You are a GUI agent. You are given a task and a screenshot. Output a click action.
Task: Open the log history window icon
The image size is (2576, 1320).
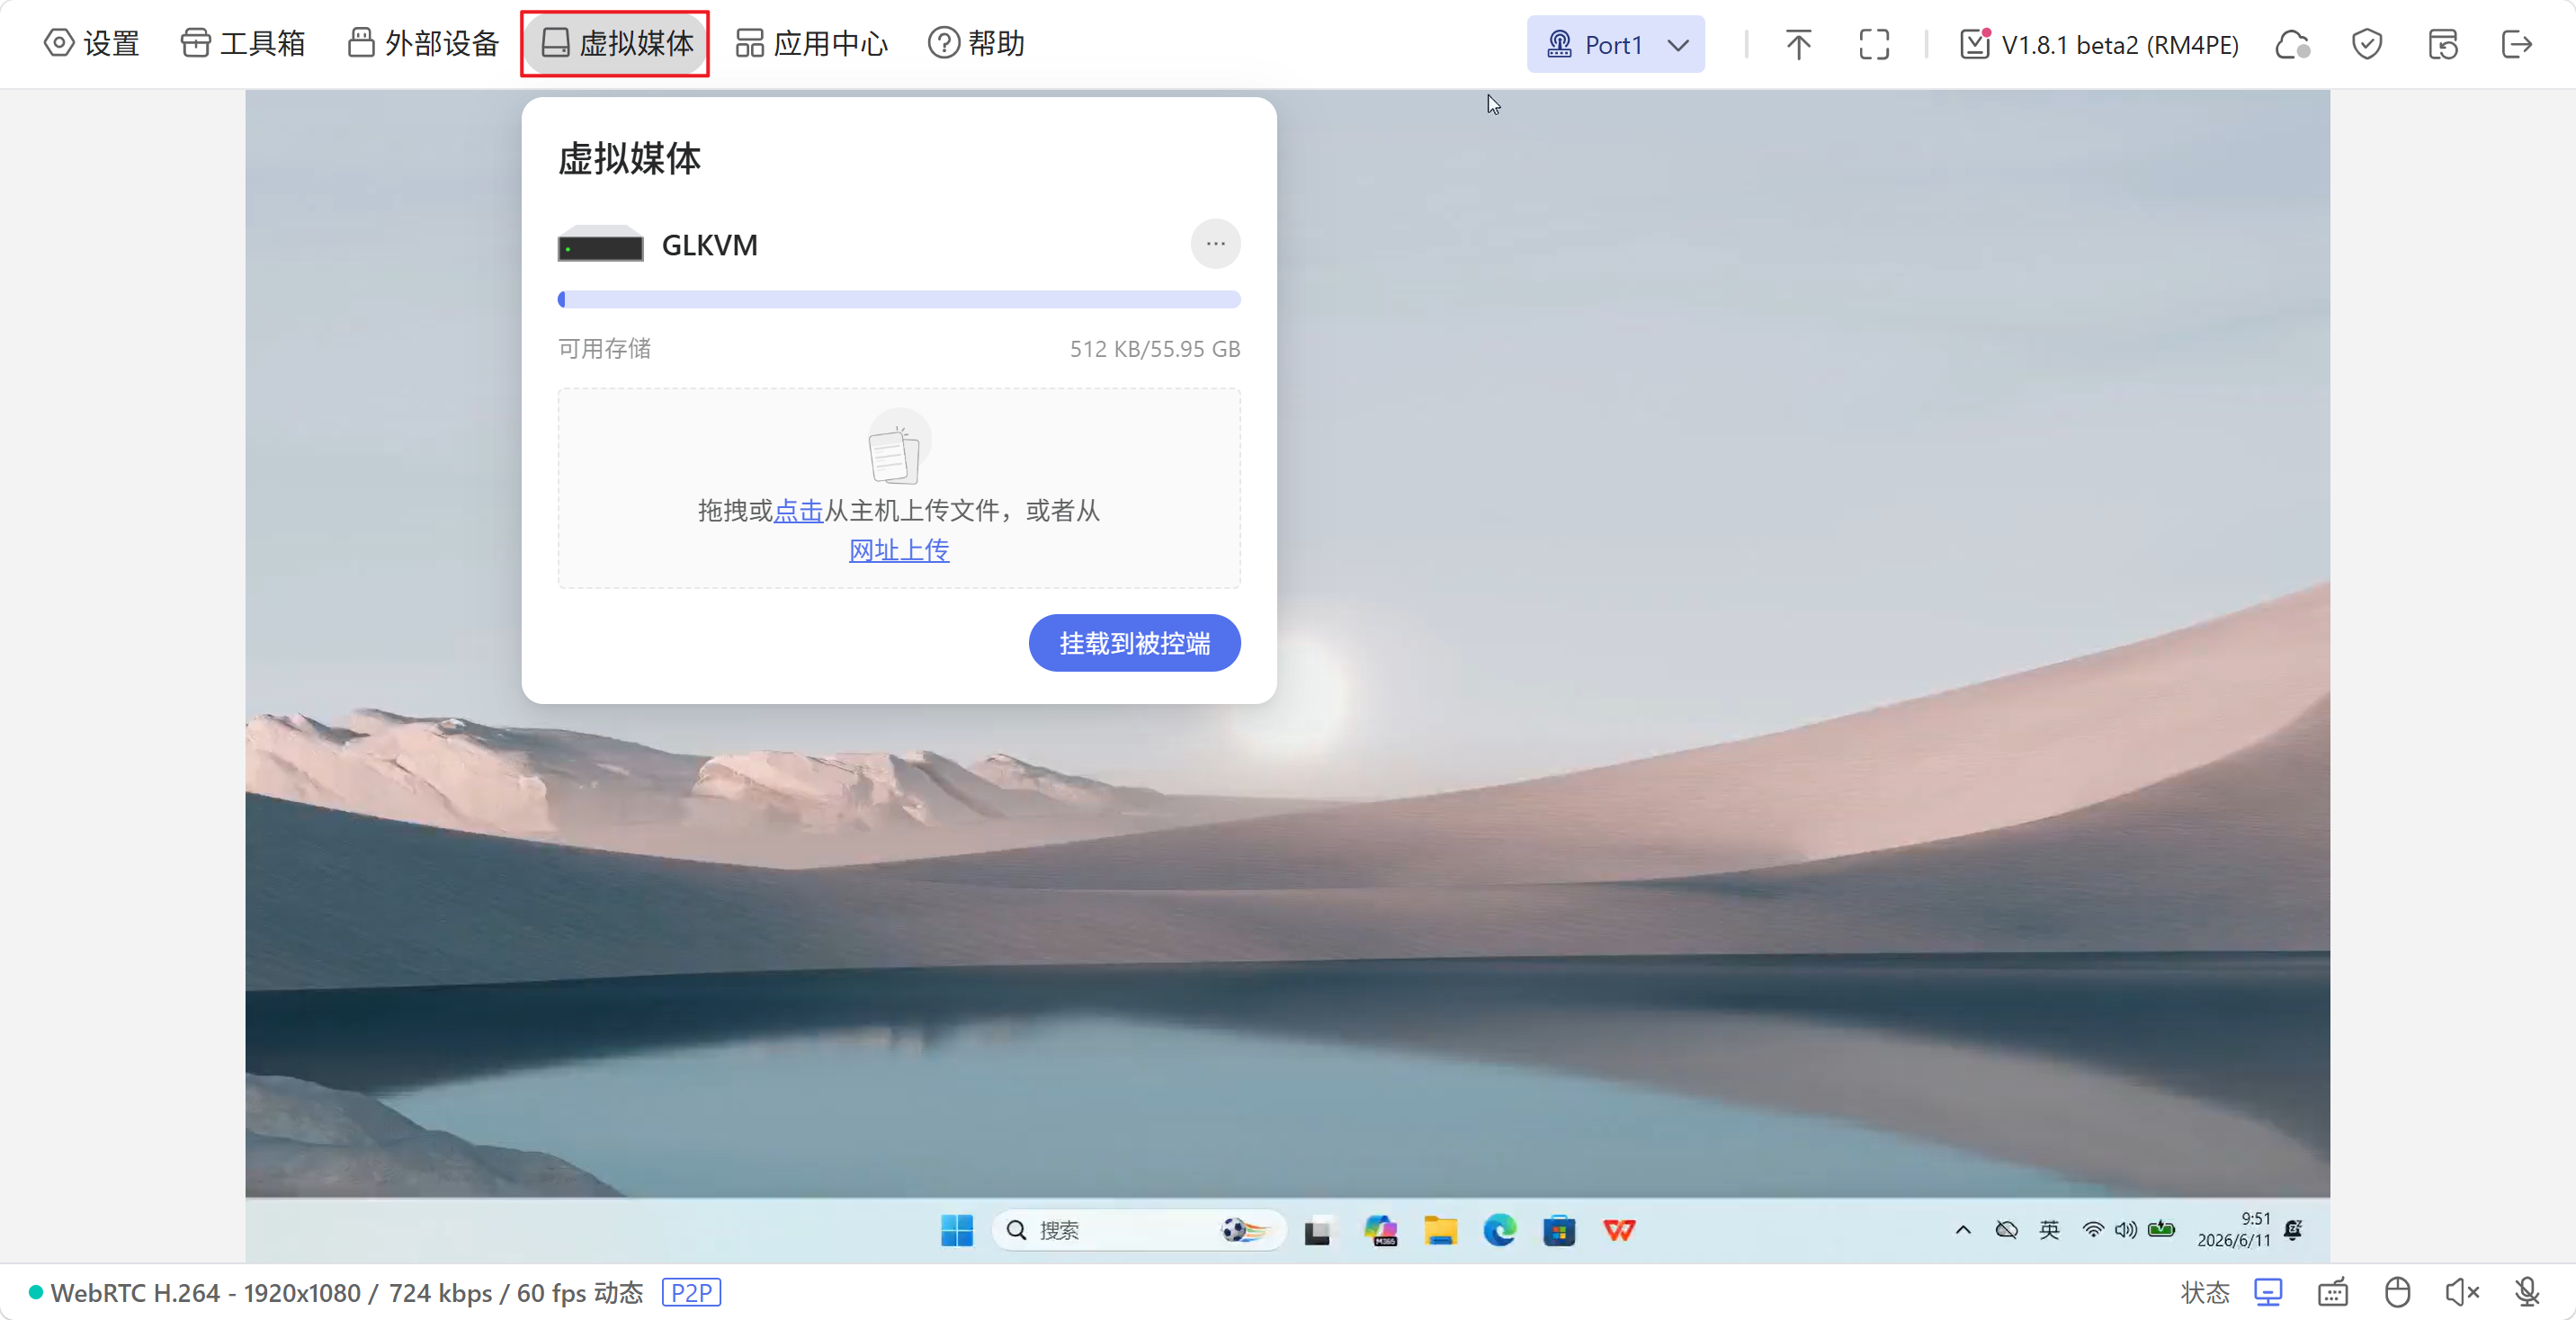coord(2443,44)
